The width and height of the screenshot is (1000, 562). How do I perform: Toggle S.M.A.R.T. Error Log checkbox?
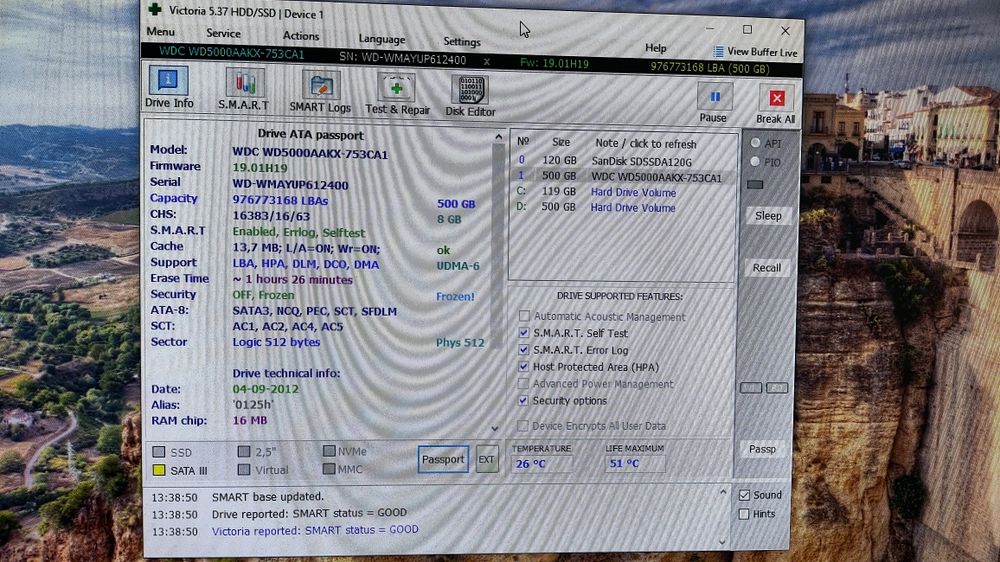pyautogui.click(x=524, y=350)
